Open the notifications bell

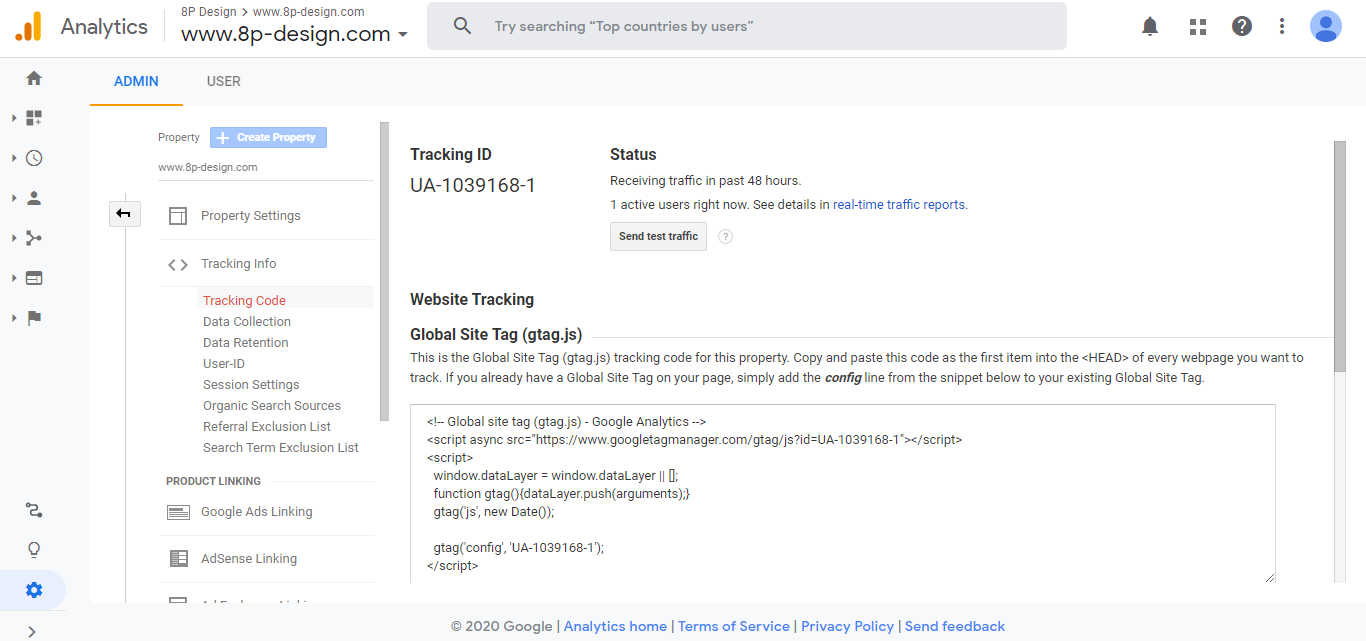click(x=1150, y=27)
